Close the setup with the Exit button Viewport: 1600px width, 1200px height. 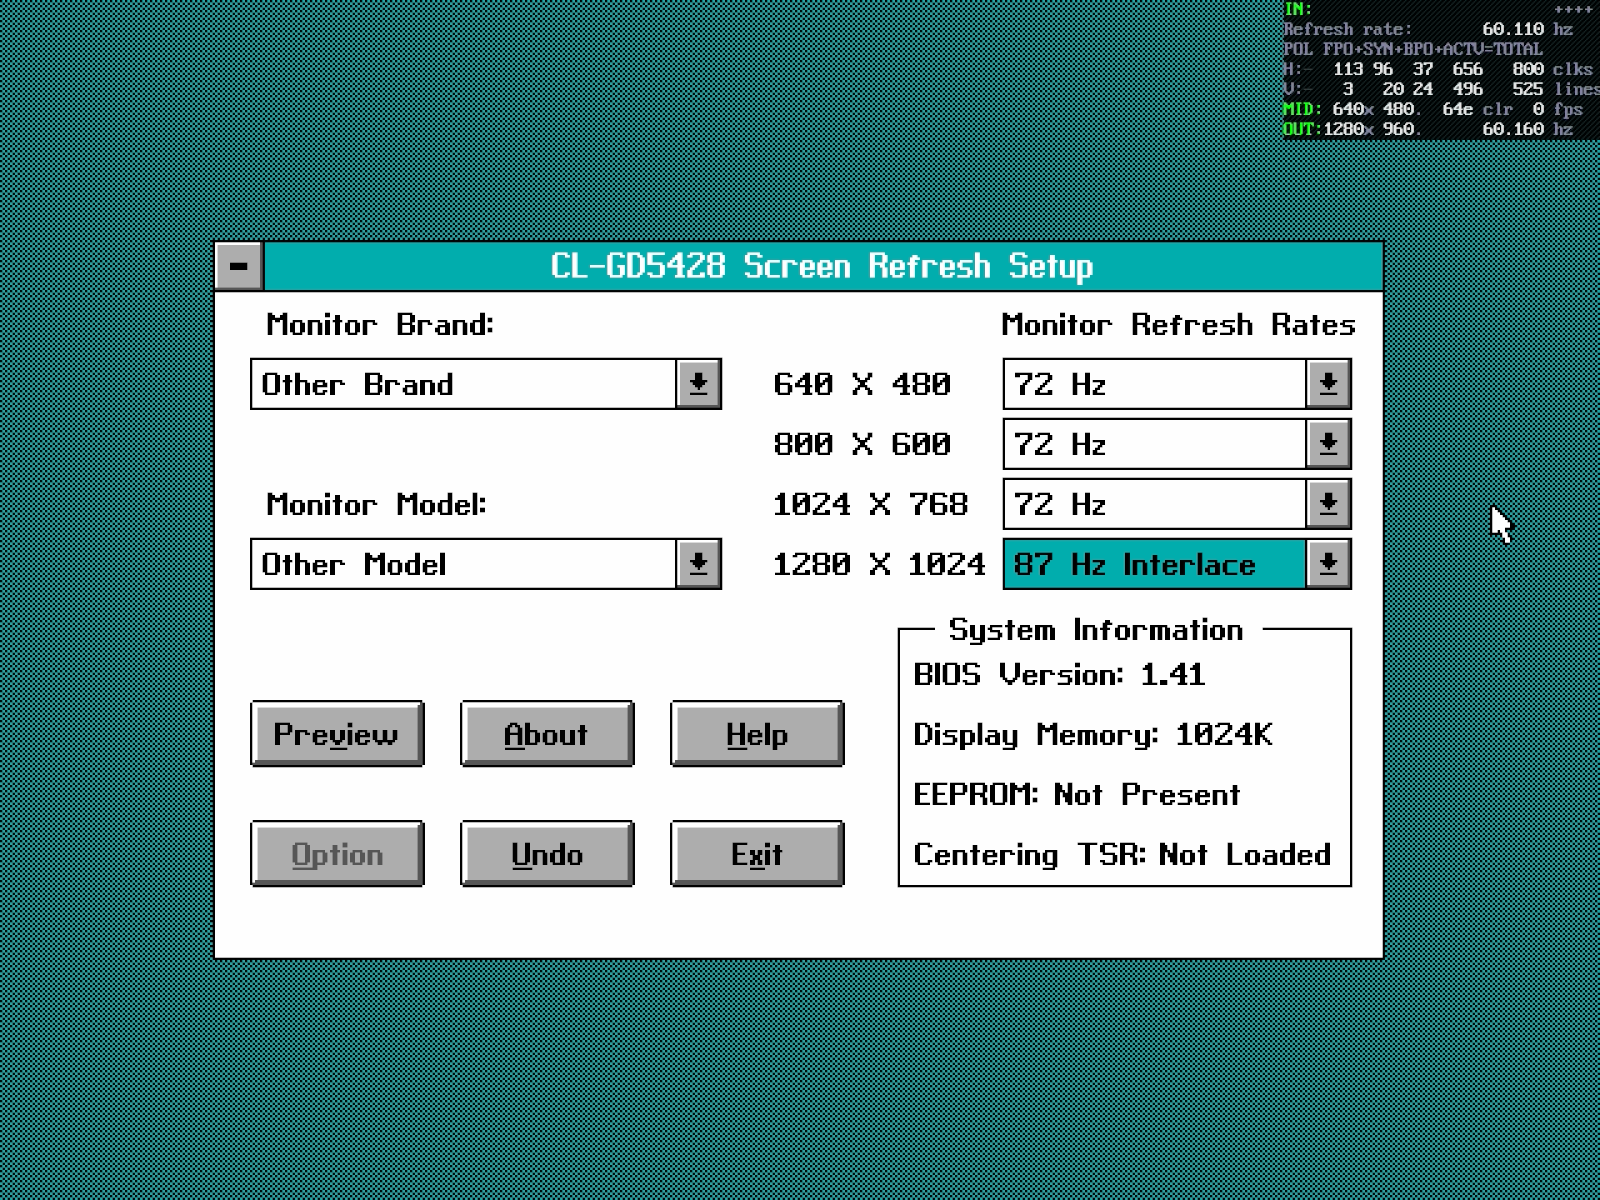coord(756,854)
